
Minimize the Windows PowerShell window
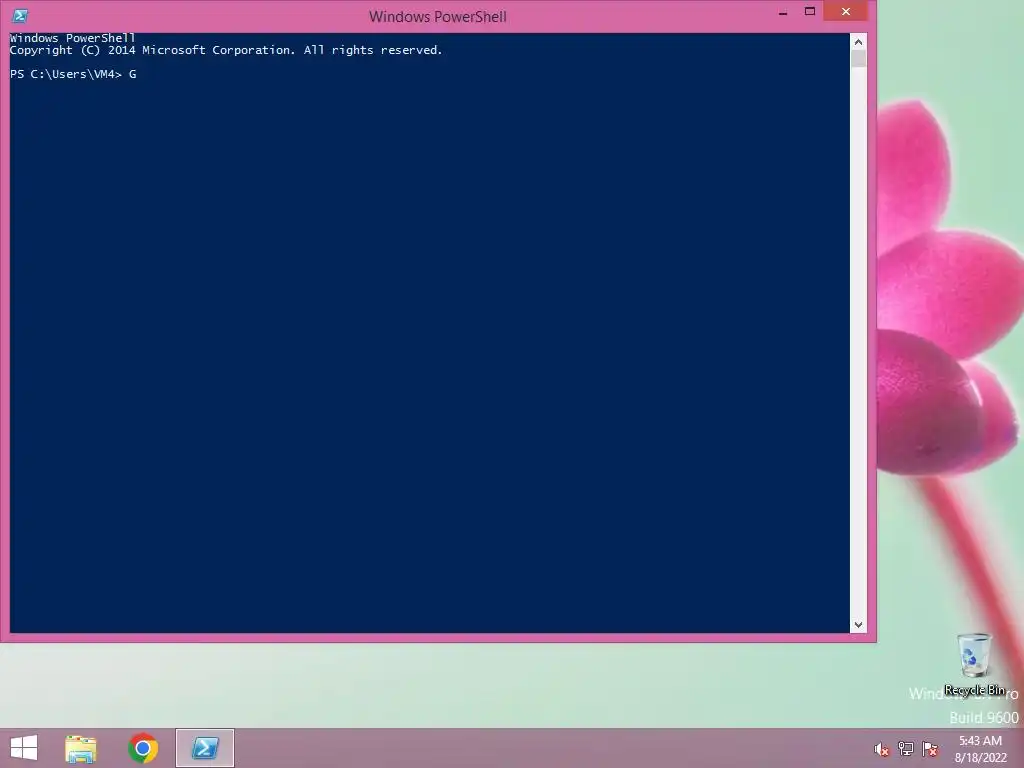782,12
